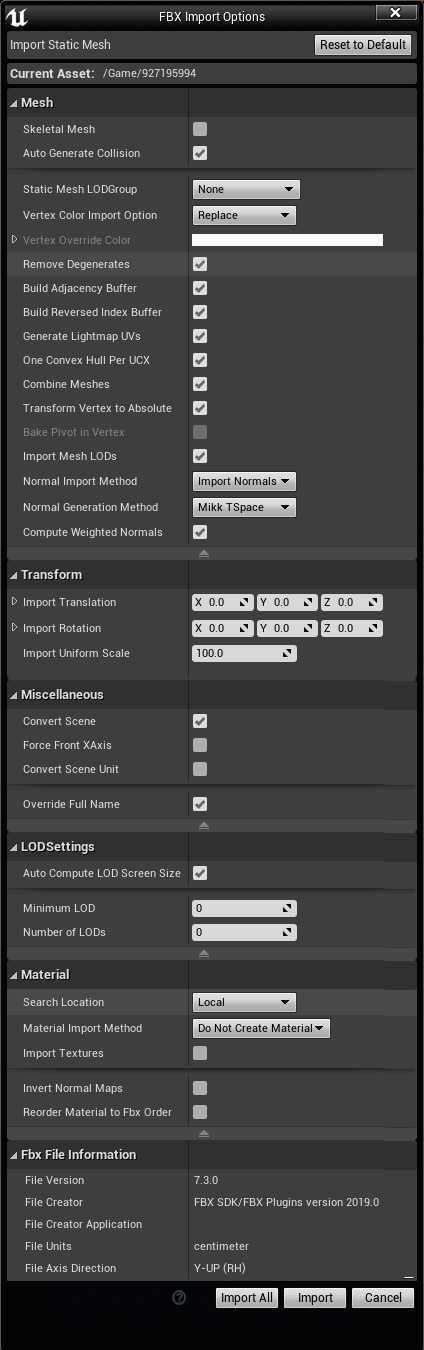Click the LODSettings advanced options arrow
Viewport: 424px width, 1350px height.
[x=204, y=953]
